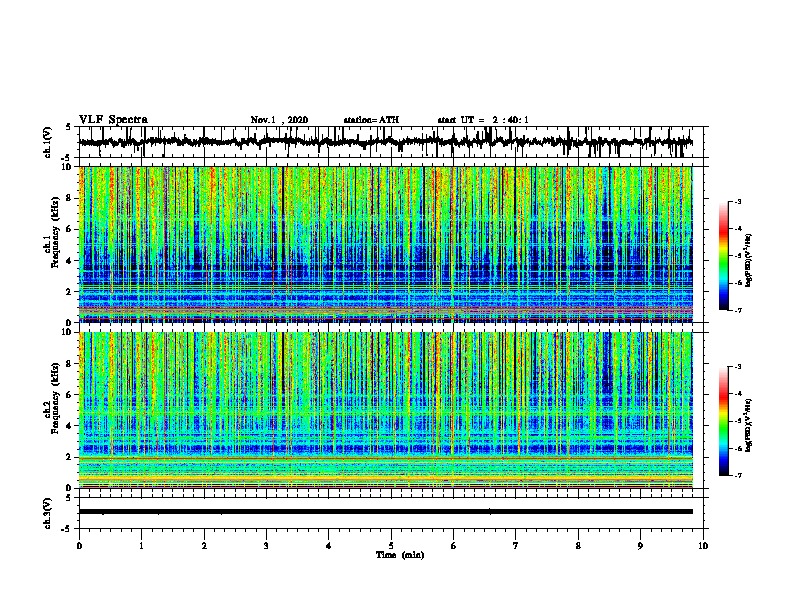The height and width of the screenshot is (612, 792).
Task: Click the ch.1 log(PSD) color bar unit label
Action: click(749, 261)
